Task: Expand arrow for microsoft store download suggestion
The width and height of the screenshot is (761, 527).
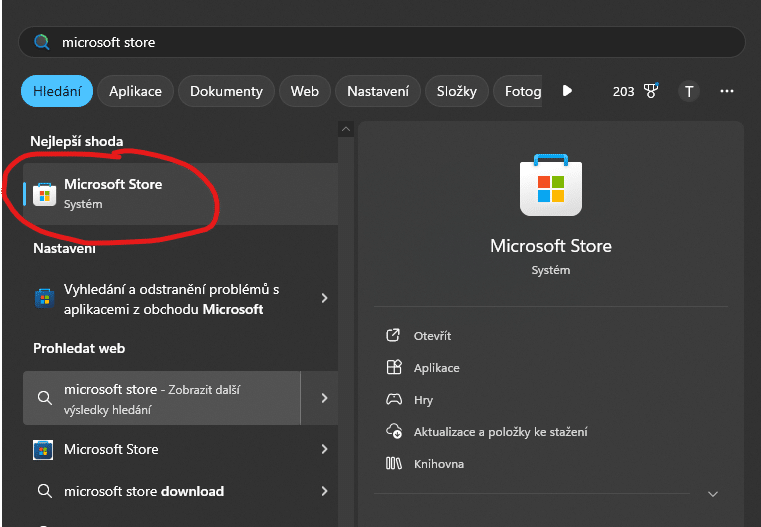Action: (324, 491)
